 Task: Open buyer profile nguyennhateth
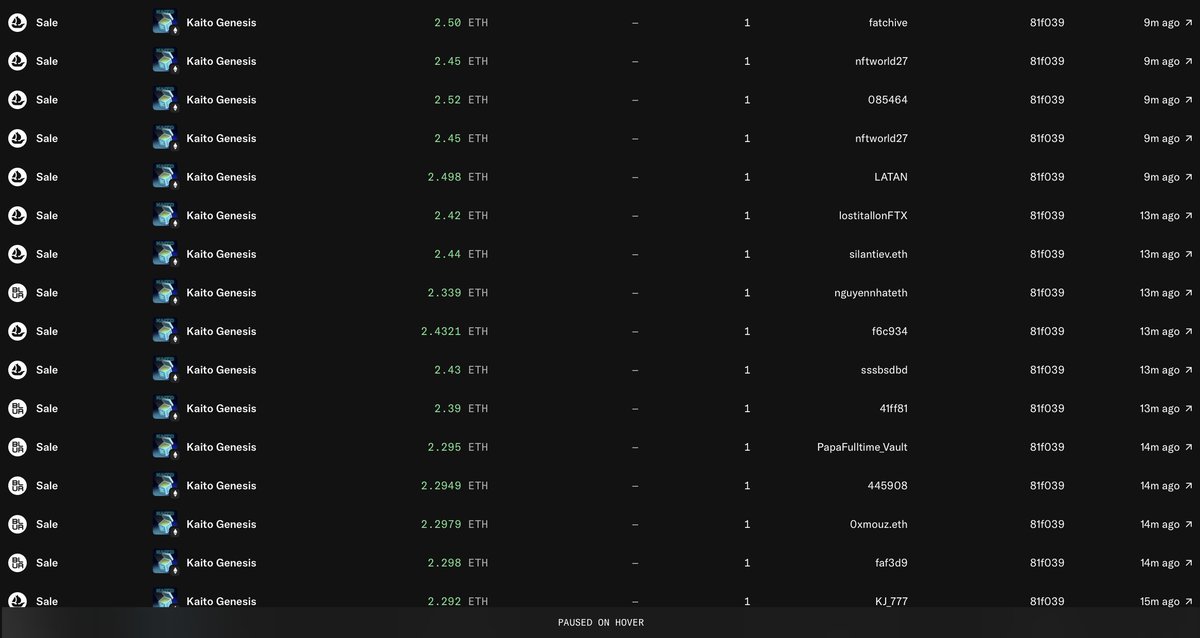pos(870,293)
